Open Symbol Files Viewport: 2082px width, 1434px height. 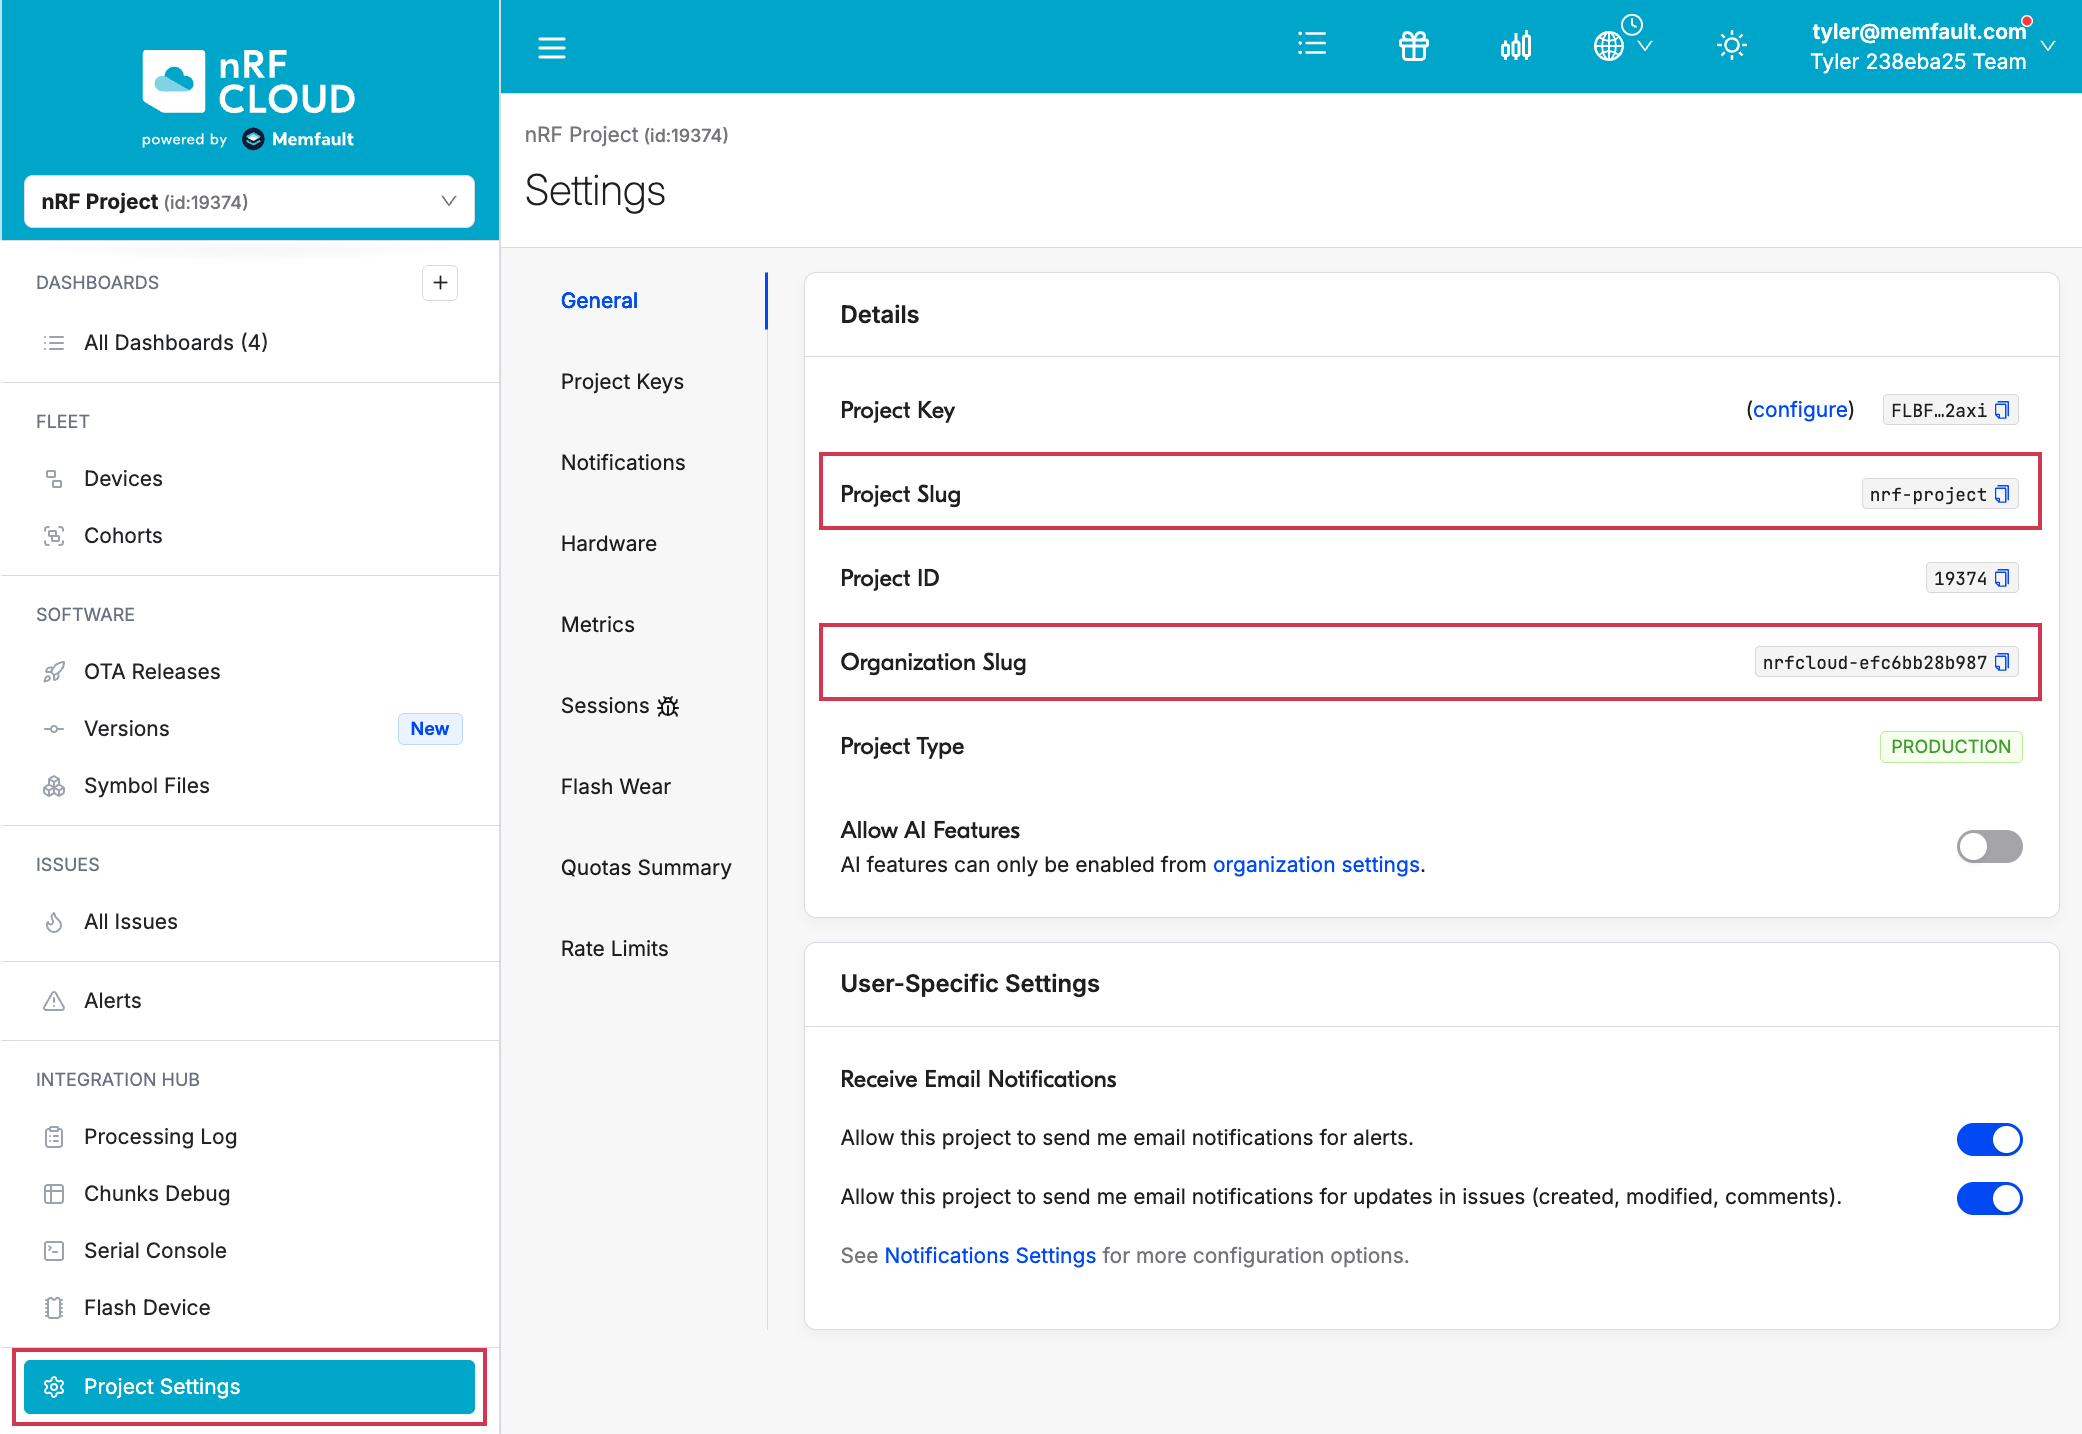click(147, 785)
